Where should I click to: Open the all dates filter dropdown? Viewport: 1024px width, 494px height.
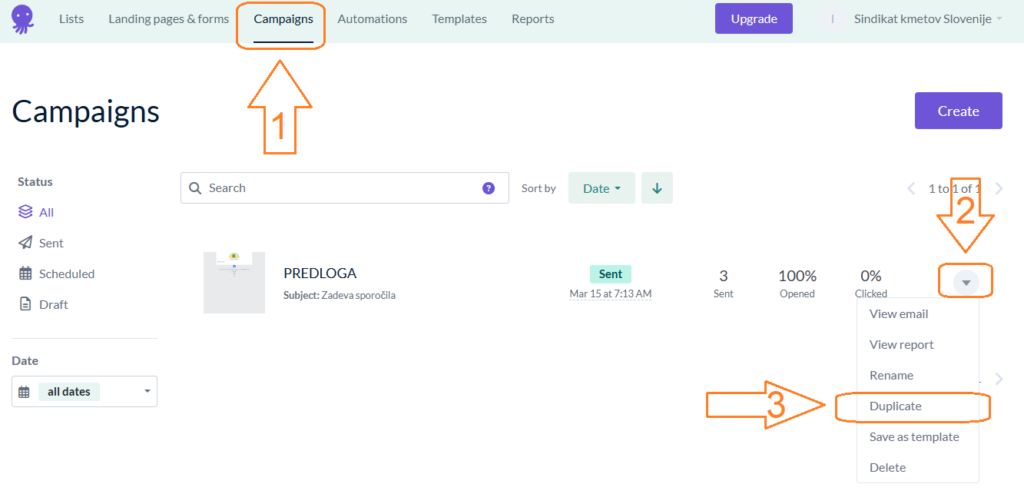pyautogui.click(x=84, y=392)
